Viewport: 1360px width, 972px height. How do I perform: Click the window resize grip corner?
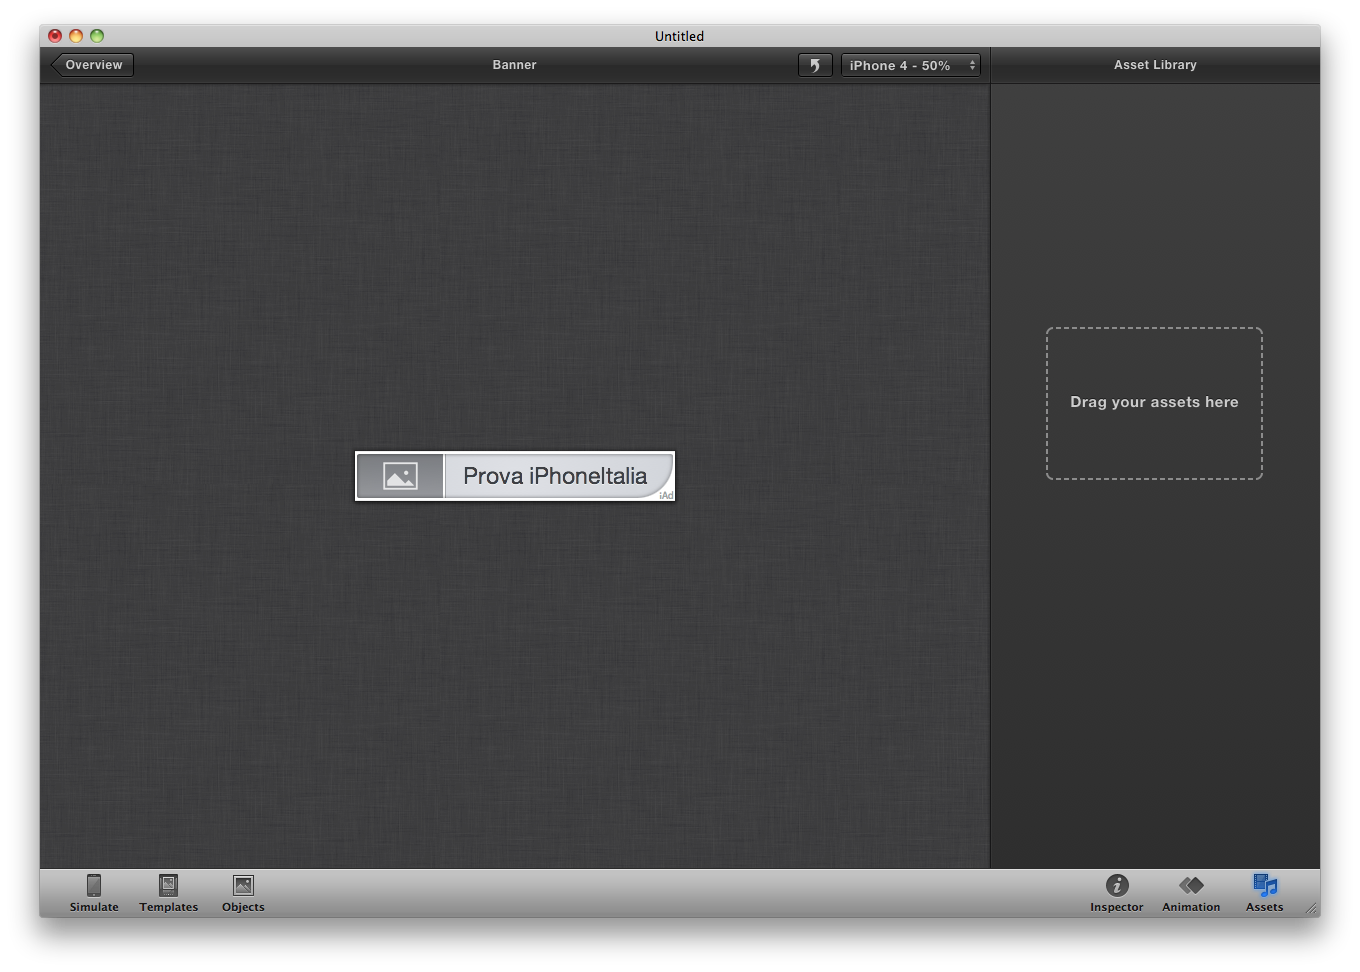pyautogui.click(x=1311, y=908)
